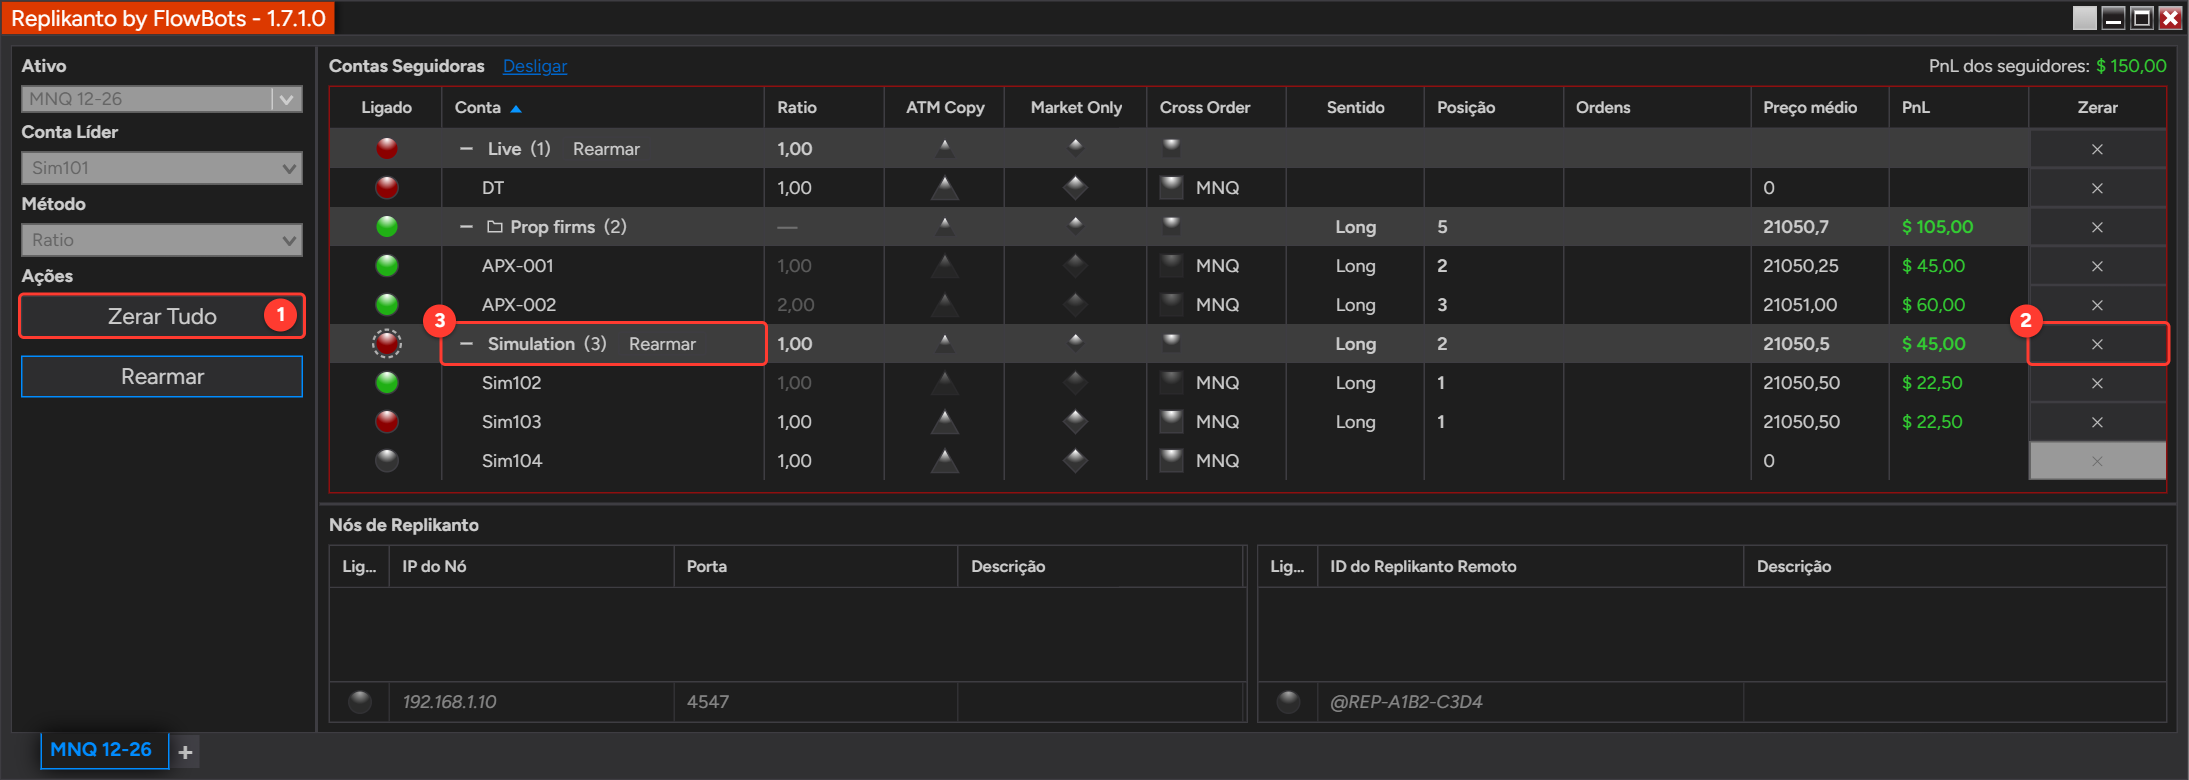
Task: Click the Desligar link
Action: 535,66
